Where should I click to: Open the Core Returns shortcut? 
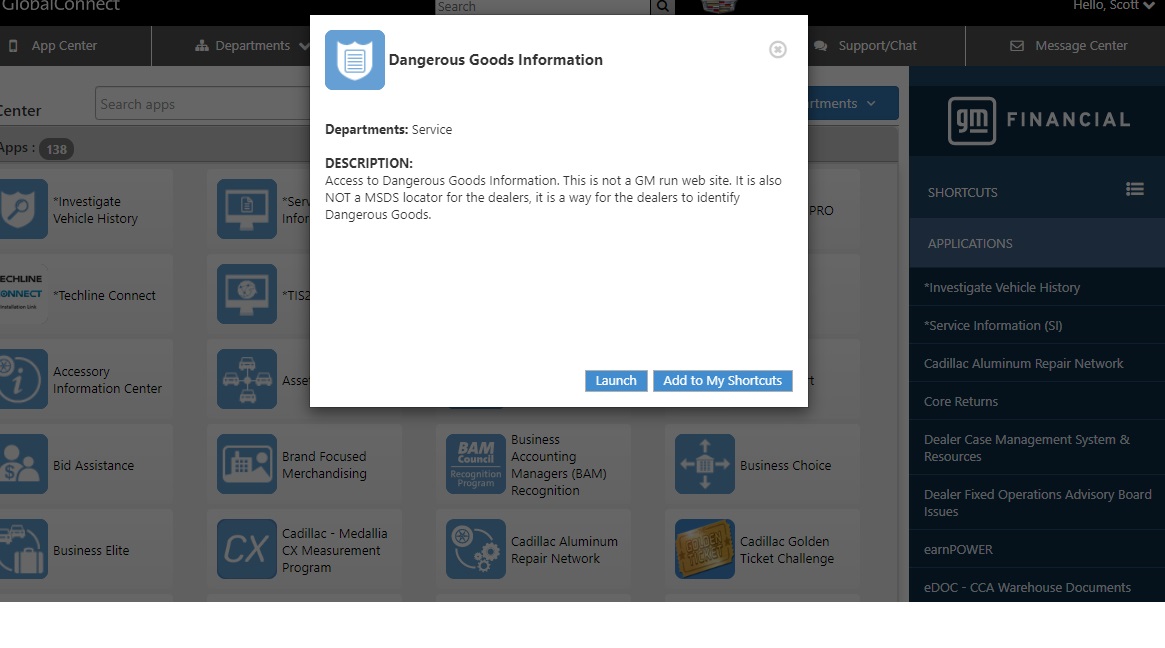(x=961, y=401)
